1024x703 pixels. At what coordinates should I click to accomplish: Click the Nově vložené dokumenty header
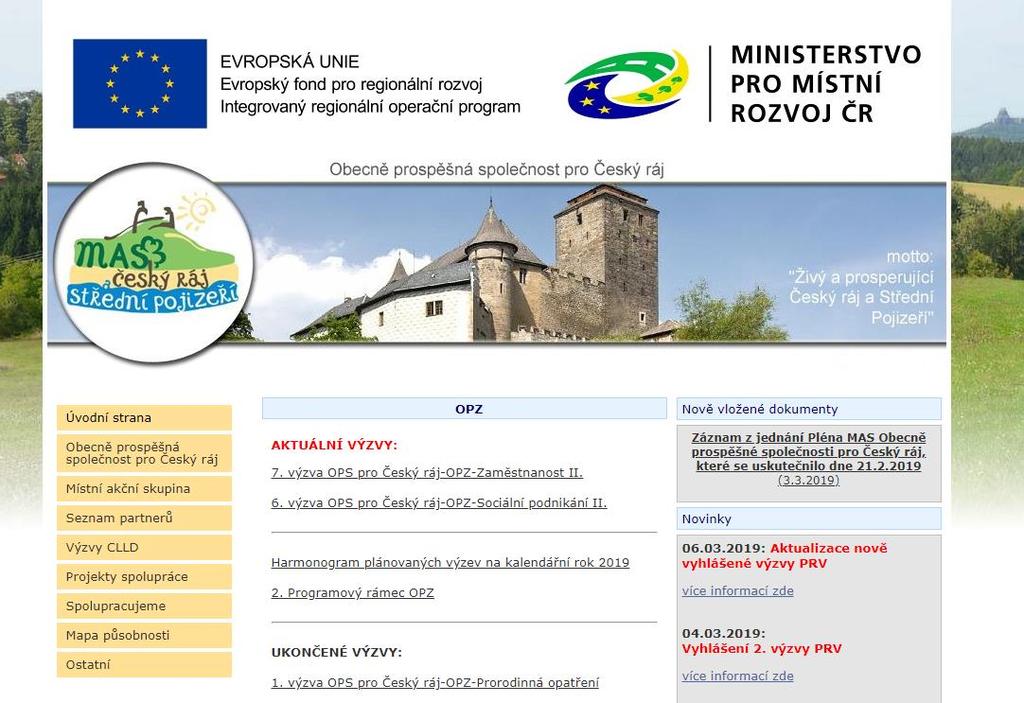tap(809, 409)
